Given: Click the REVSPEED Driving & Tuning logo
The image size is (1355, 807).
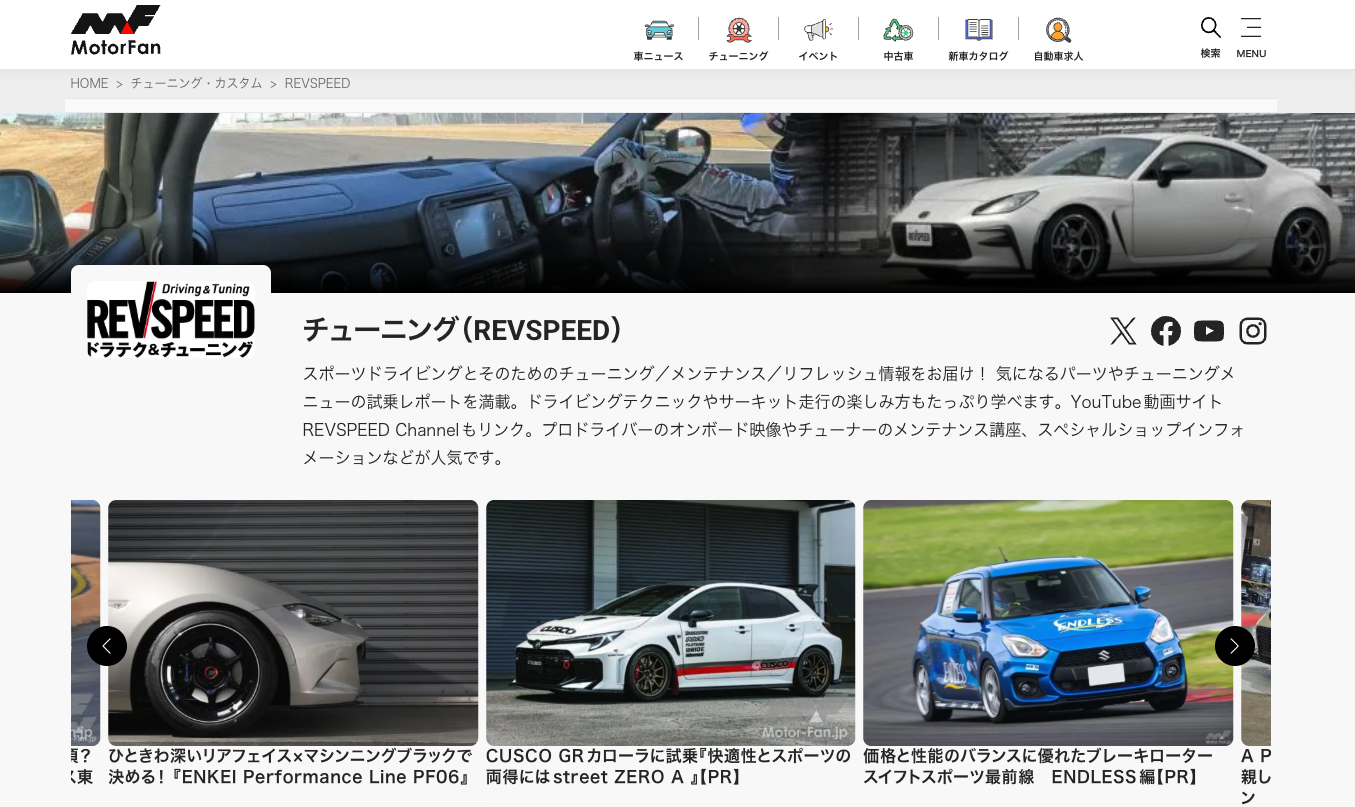Looking at the screenshot, I should [x=171, y=319].
